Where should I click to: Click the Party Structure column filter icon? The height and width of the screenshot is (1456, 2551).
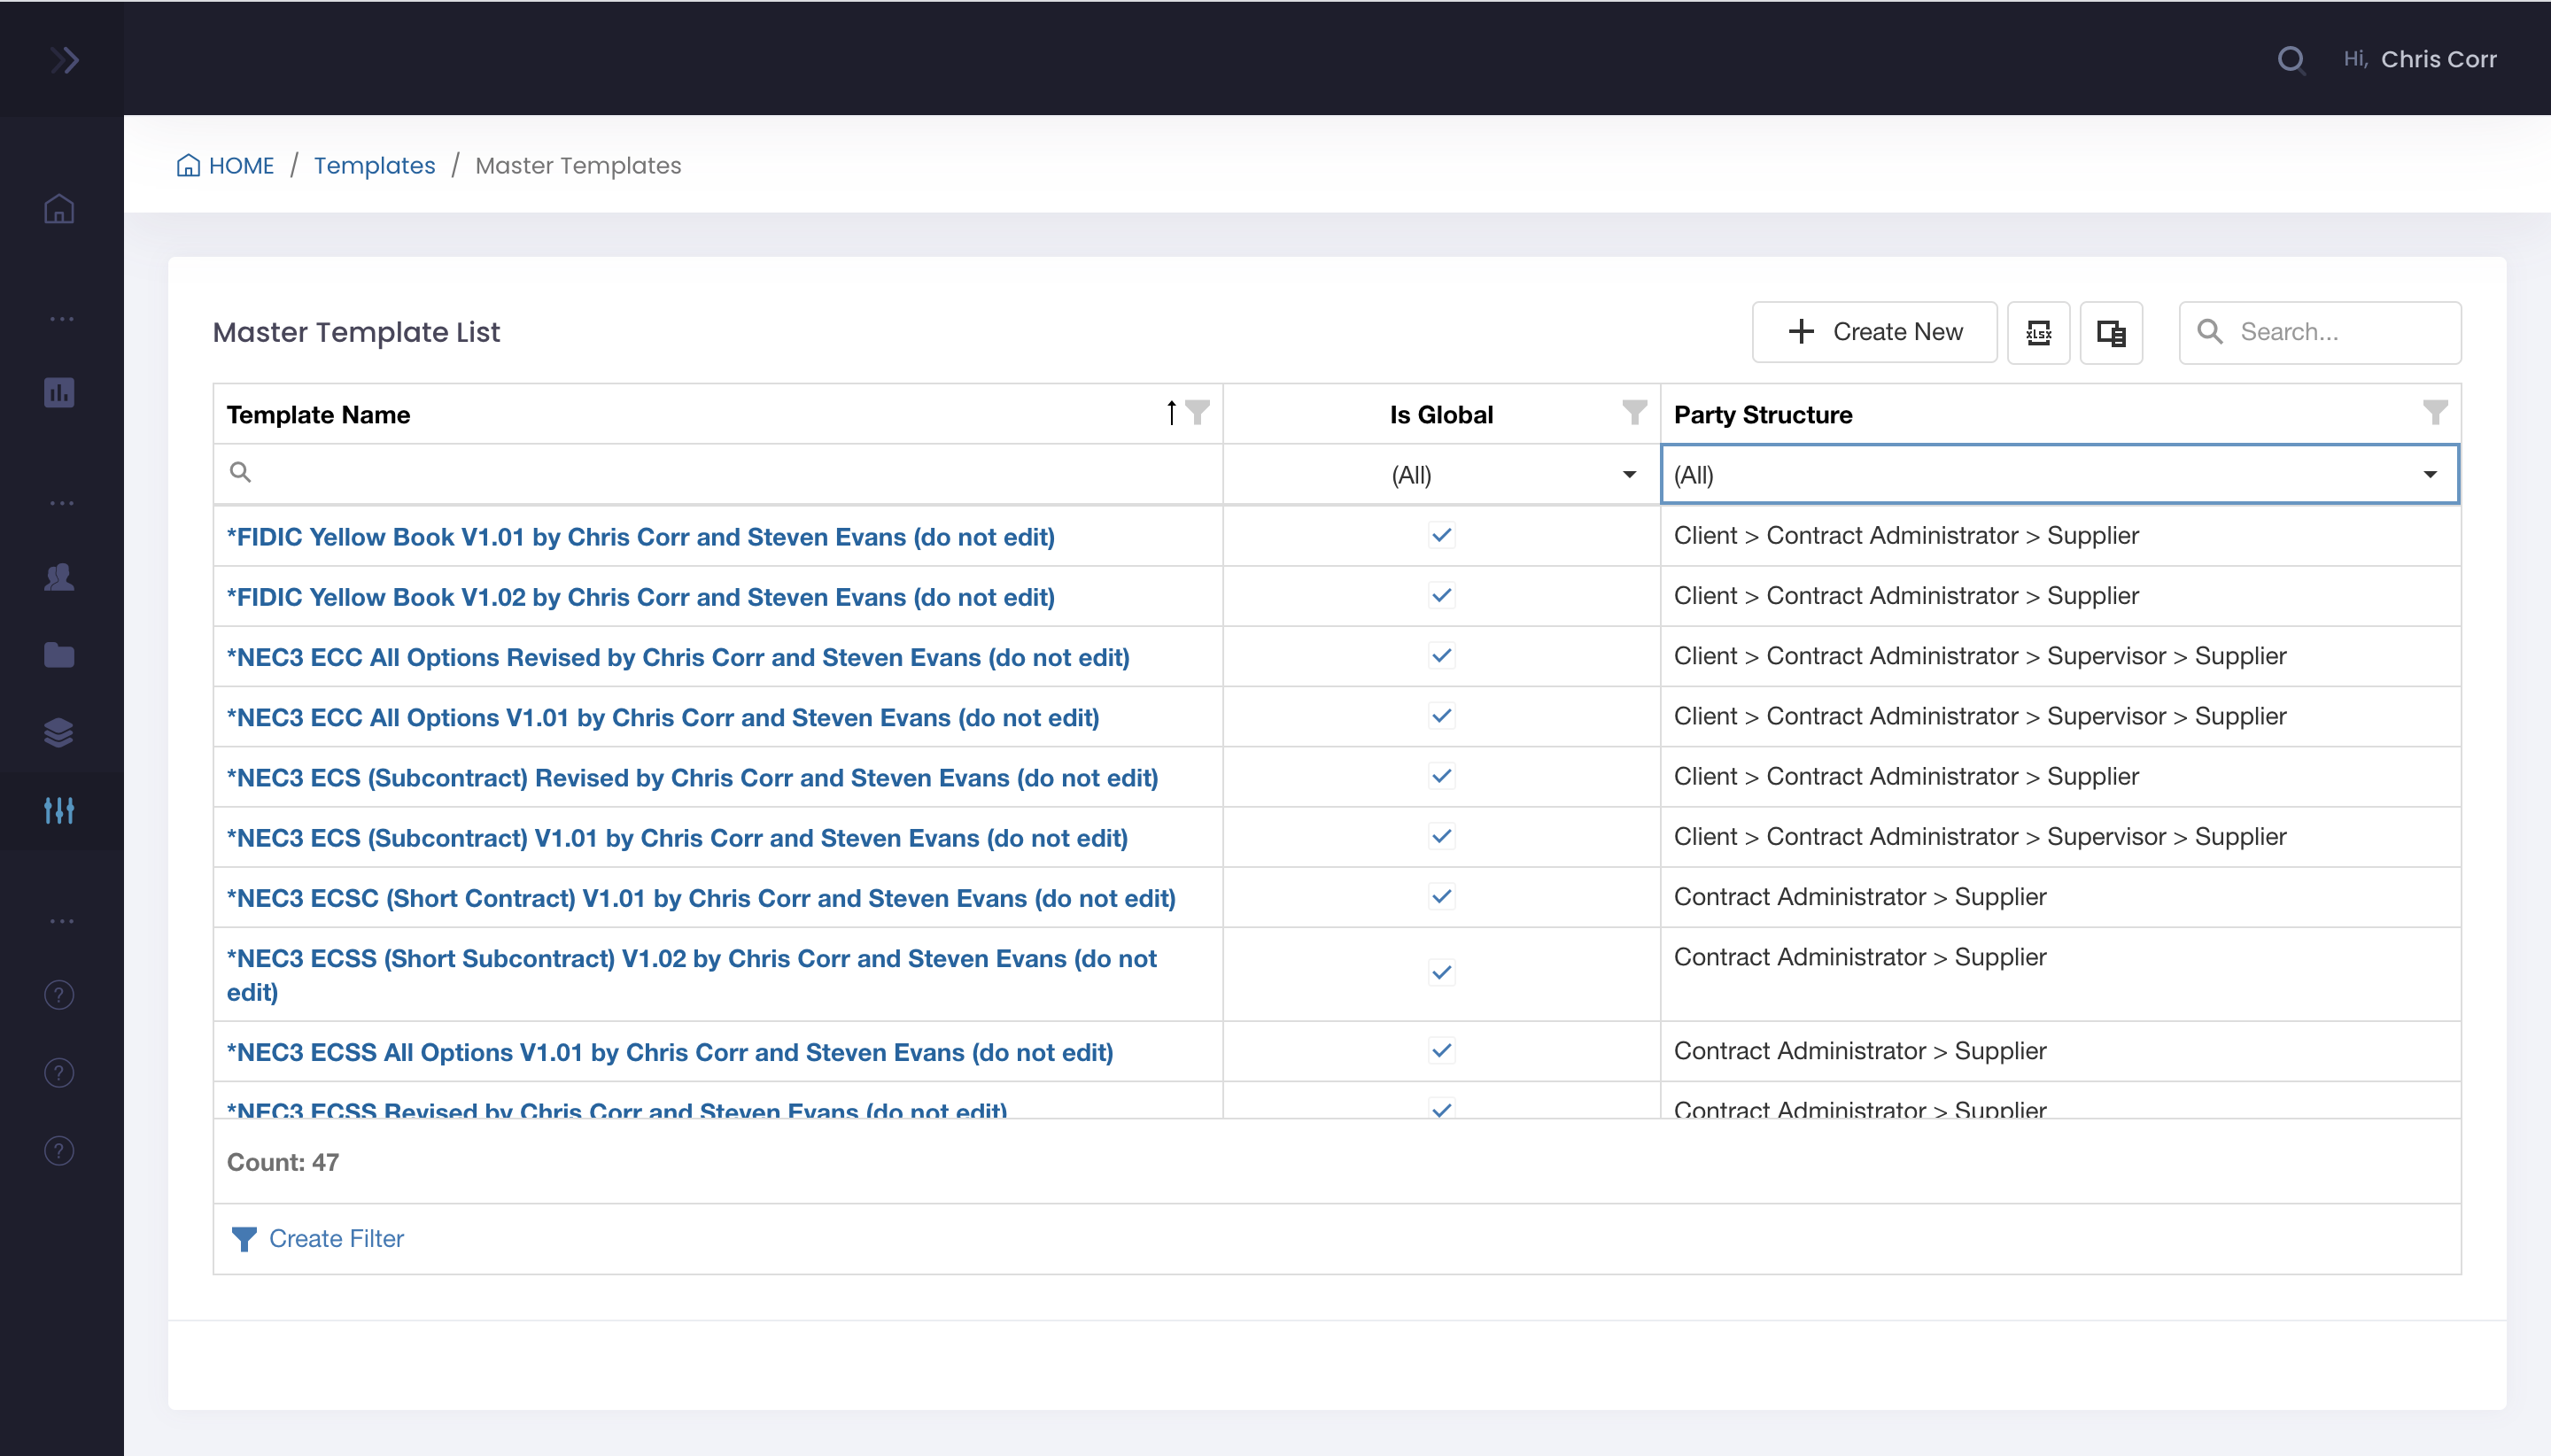coord(2435,412)
